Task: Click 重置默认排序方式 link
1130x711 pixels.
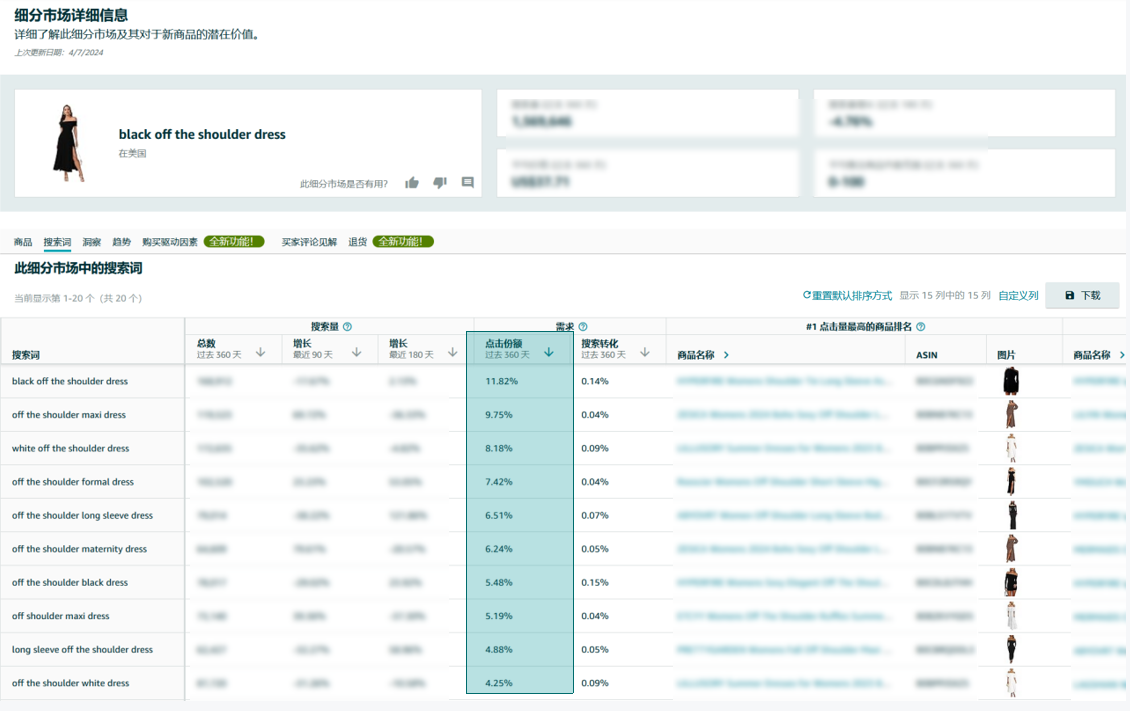Action: (847, 296)
